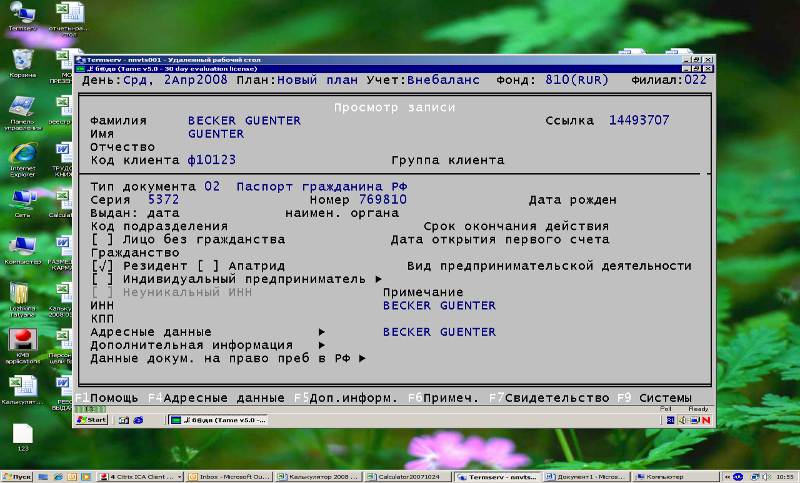Expand hidden tray icons on the local taskbar
The height and width of the screenshot is (483, 800).
(727, 477)
